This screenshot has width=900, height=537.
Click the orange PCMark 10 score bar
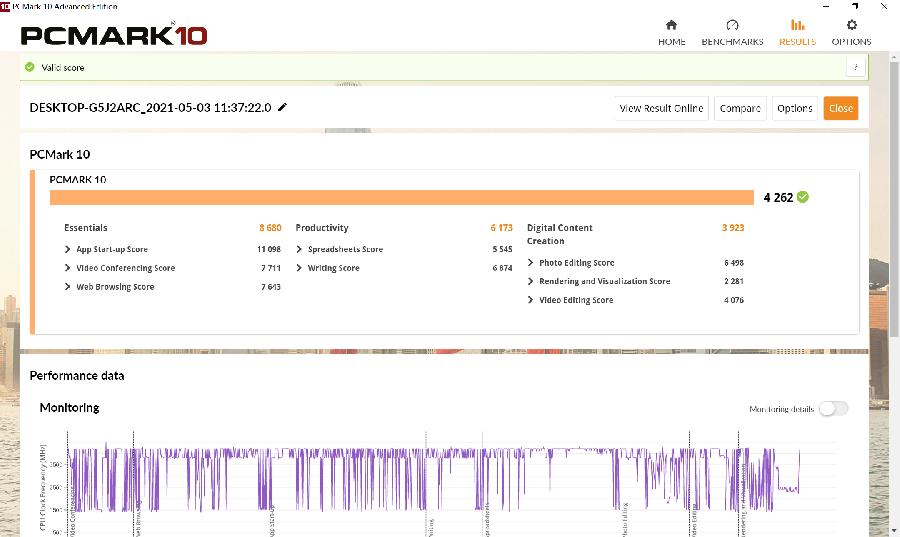coord(400,197)
